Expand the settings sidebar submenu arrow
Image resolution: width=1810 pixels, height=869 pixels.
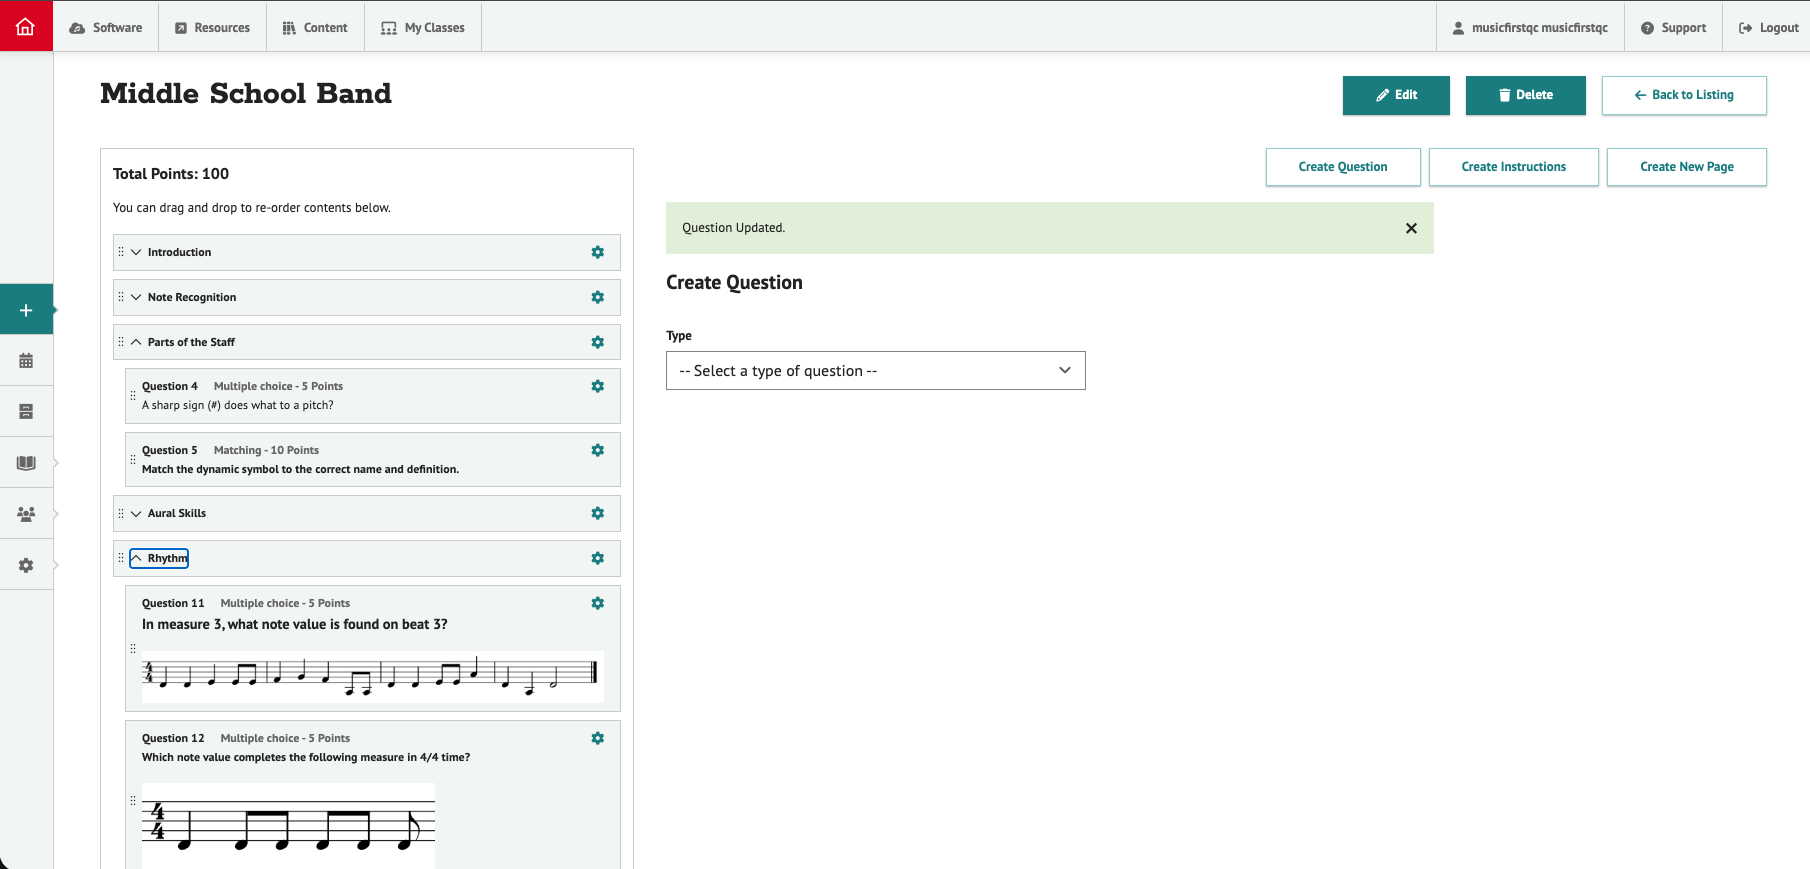pyautogui.click(x=56, y=565)
